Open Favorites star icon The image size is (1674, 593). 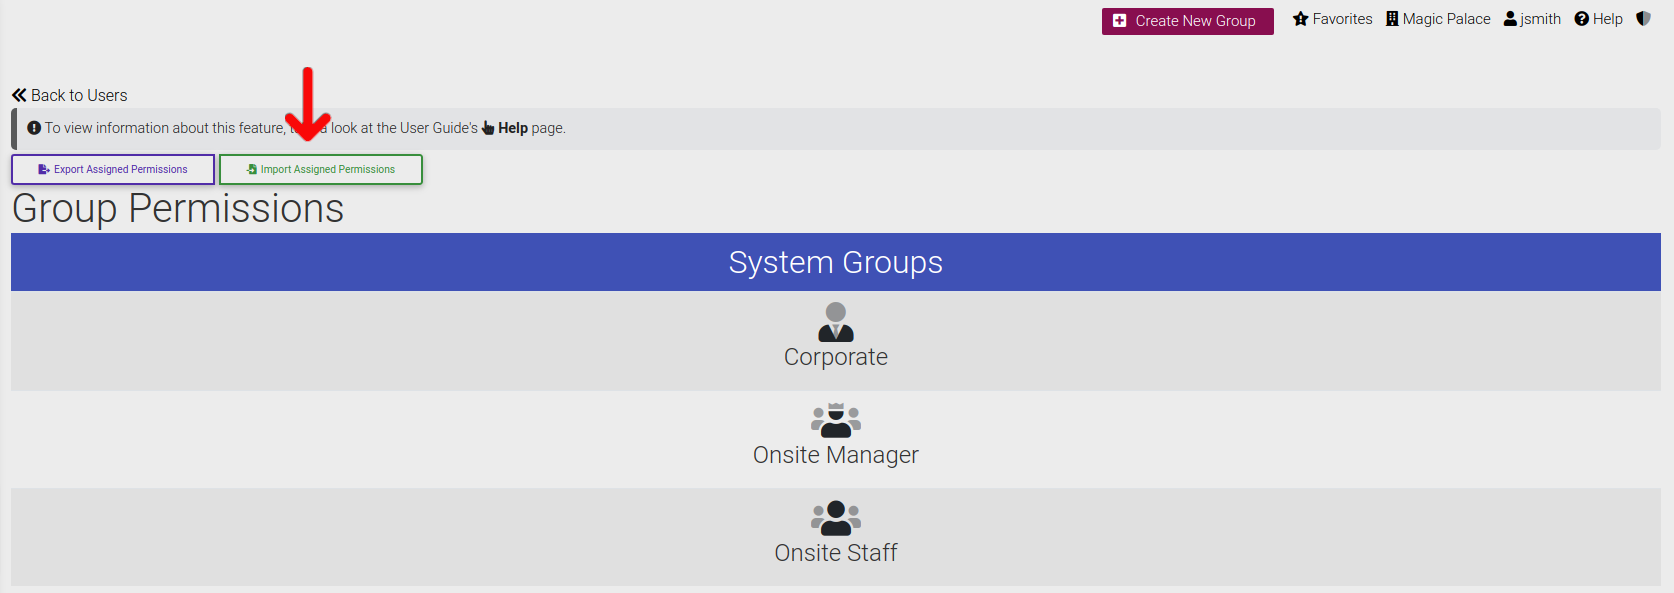[1300, 19]
